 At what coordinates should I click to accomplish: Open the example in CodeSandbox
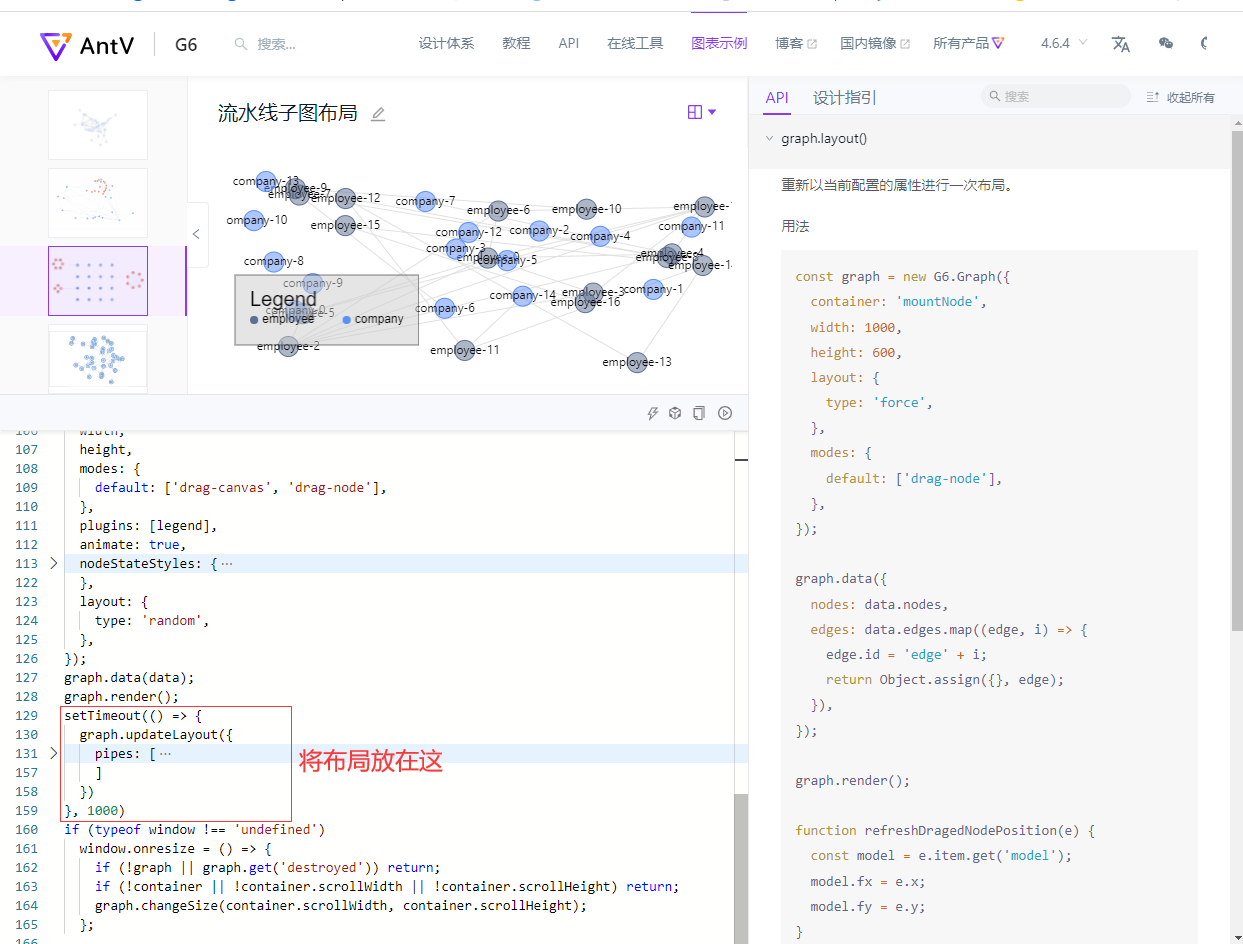[x=675, y=412]
